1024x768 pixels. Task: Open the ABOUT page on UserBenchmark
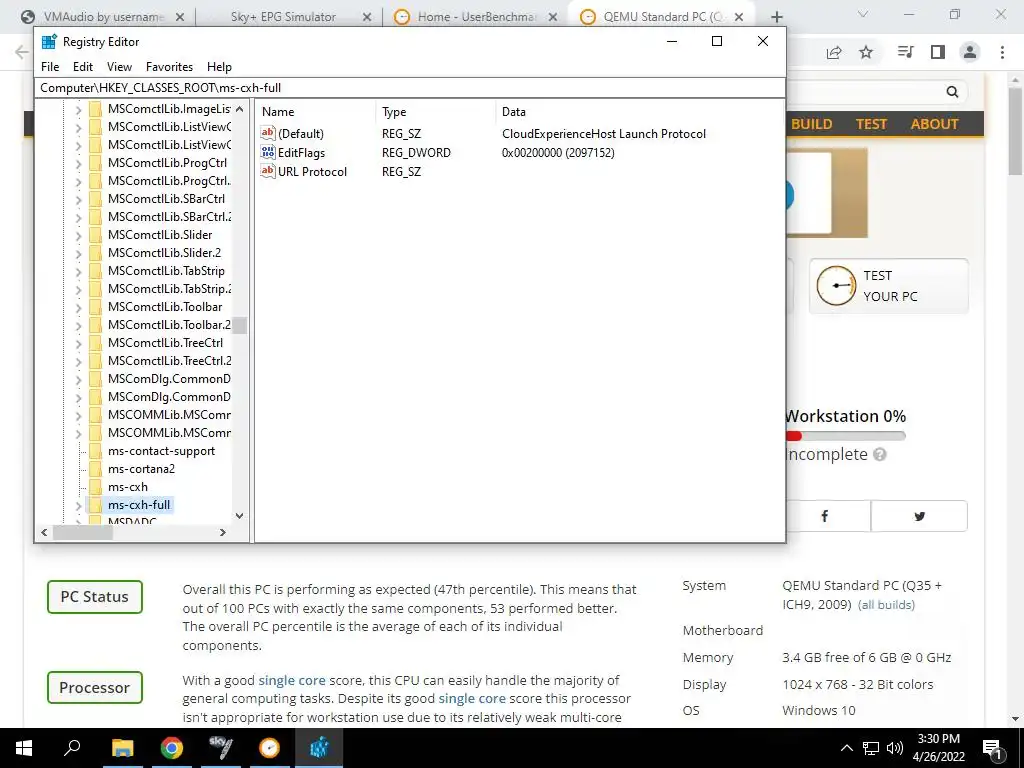935,124
